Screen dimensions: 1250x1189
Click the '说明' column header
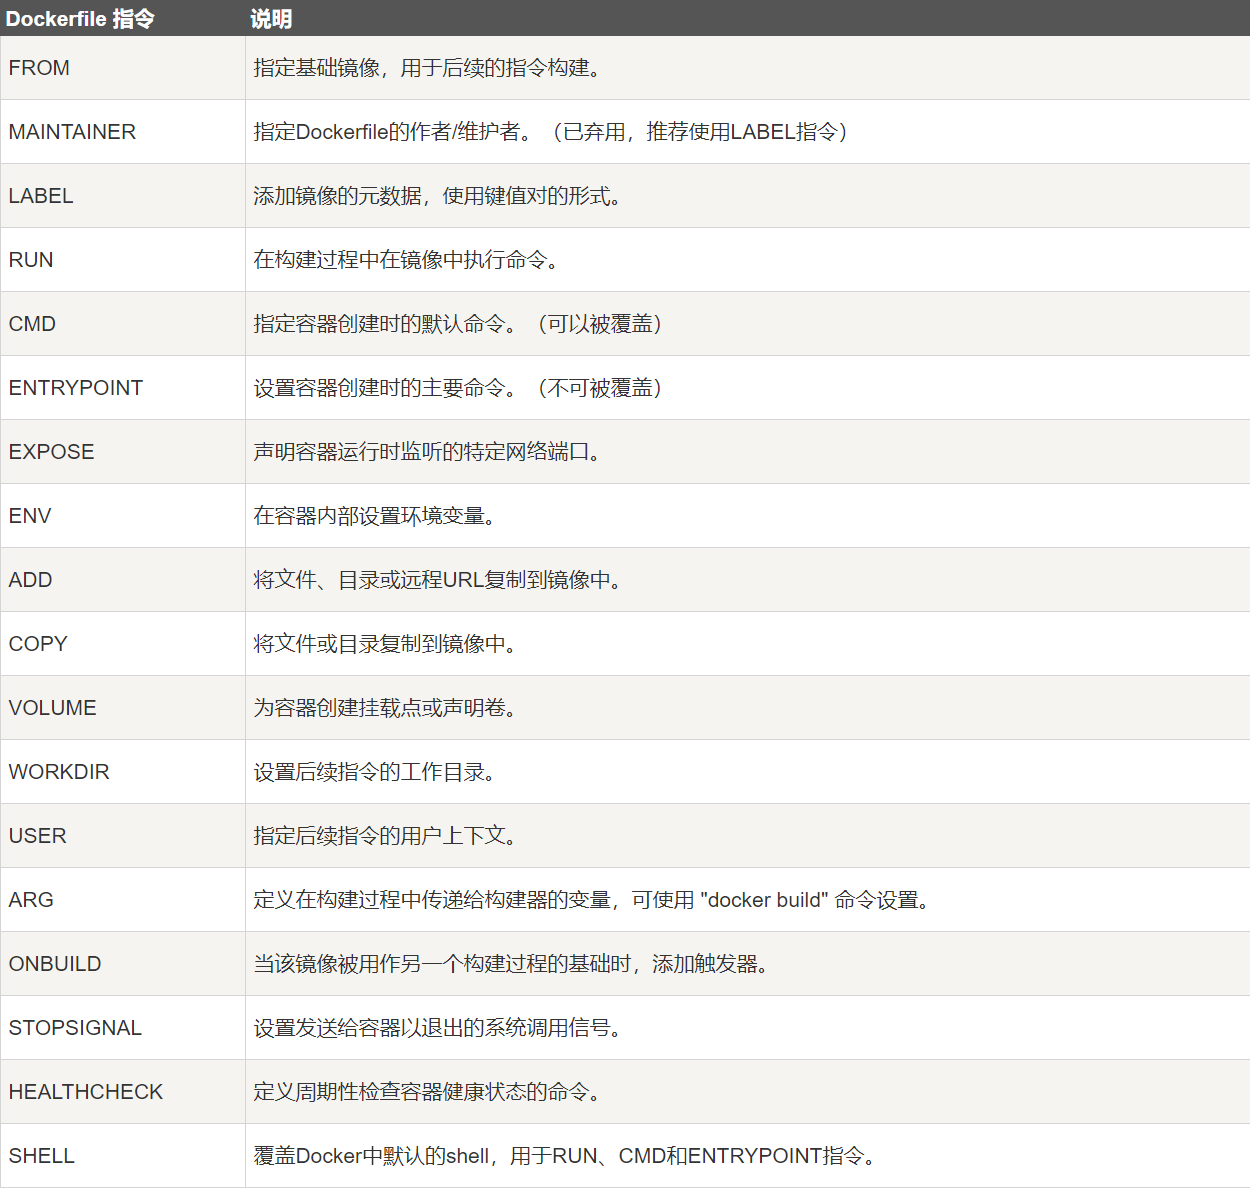click(x=271, y=19)
